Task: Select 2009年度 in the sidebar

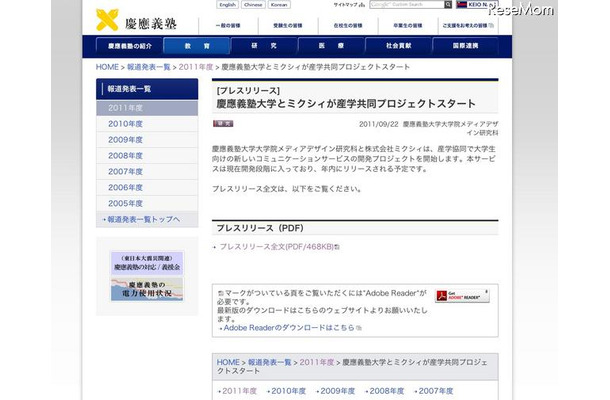Action: pos(147,140)
